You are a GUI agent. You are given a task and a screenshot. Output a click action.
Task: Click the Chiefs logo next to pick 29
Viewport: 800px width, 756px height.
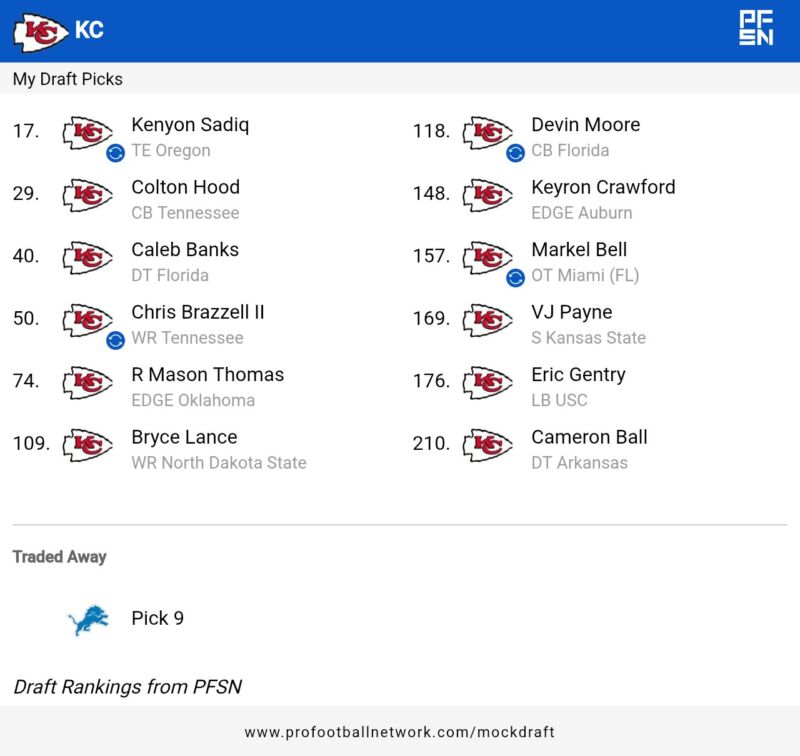tap(87, 194)
